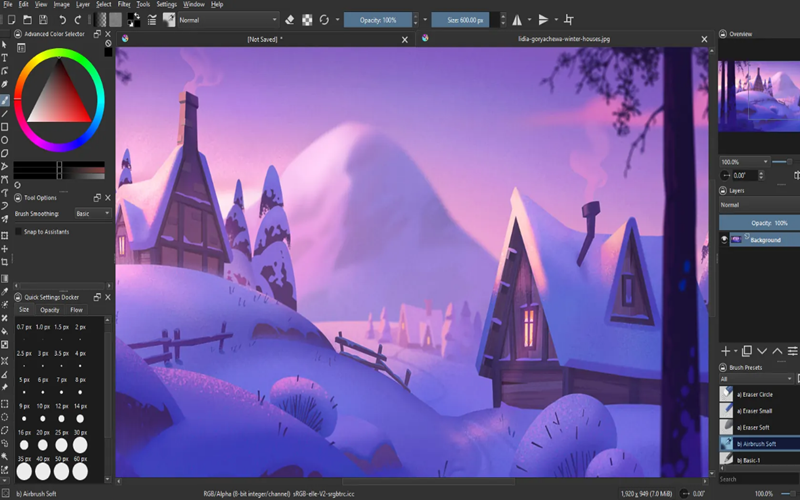Open the Layer menu
The image size is (800, 500).
point(83,4)
